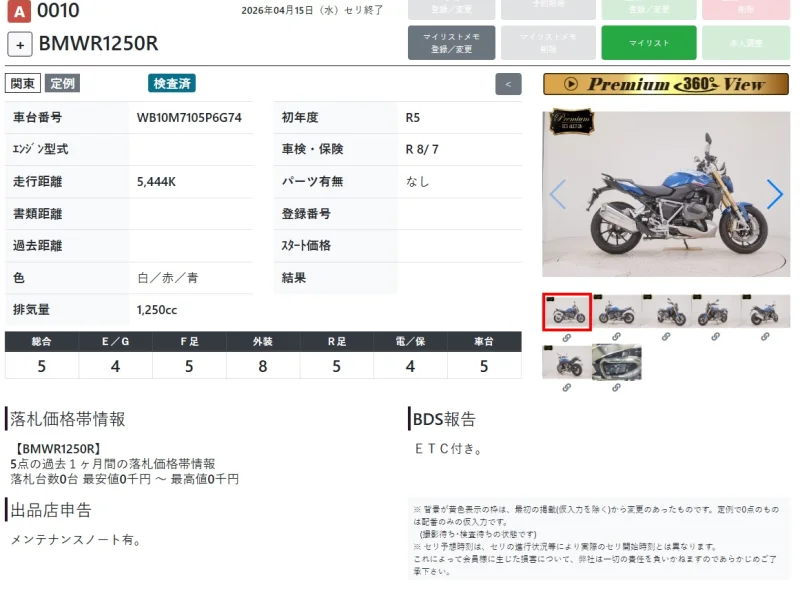Select the engine close-up thumbnail
800x600 pixels.
coord(616,362)
